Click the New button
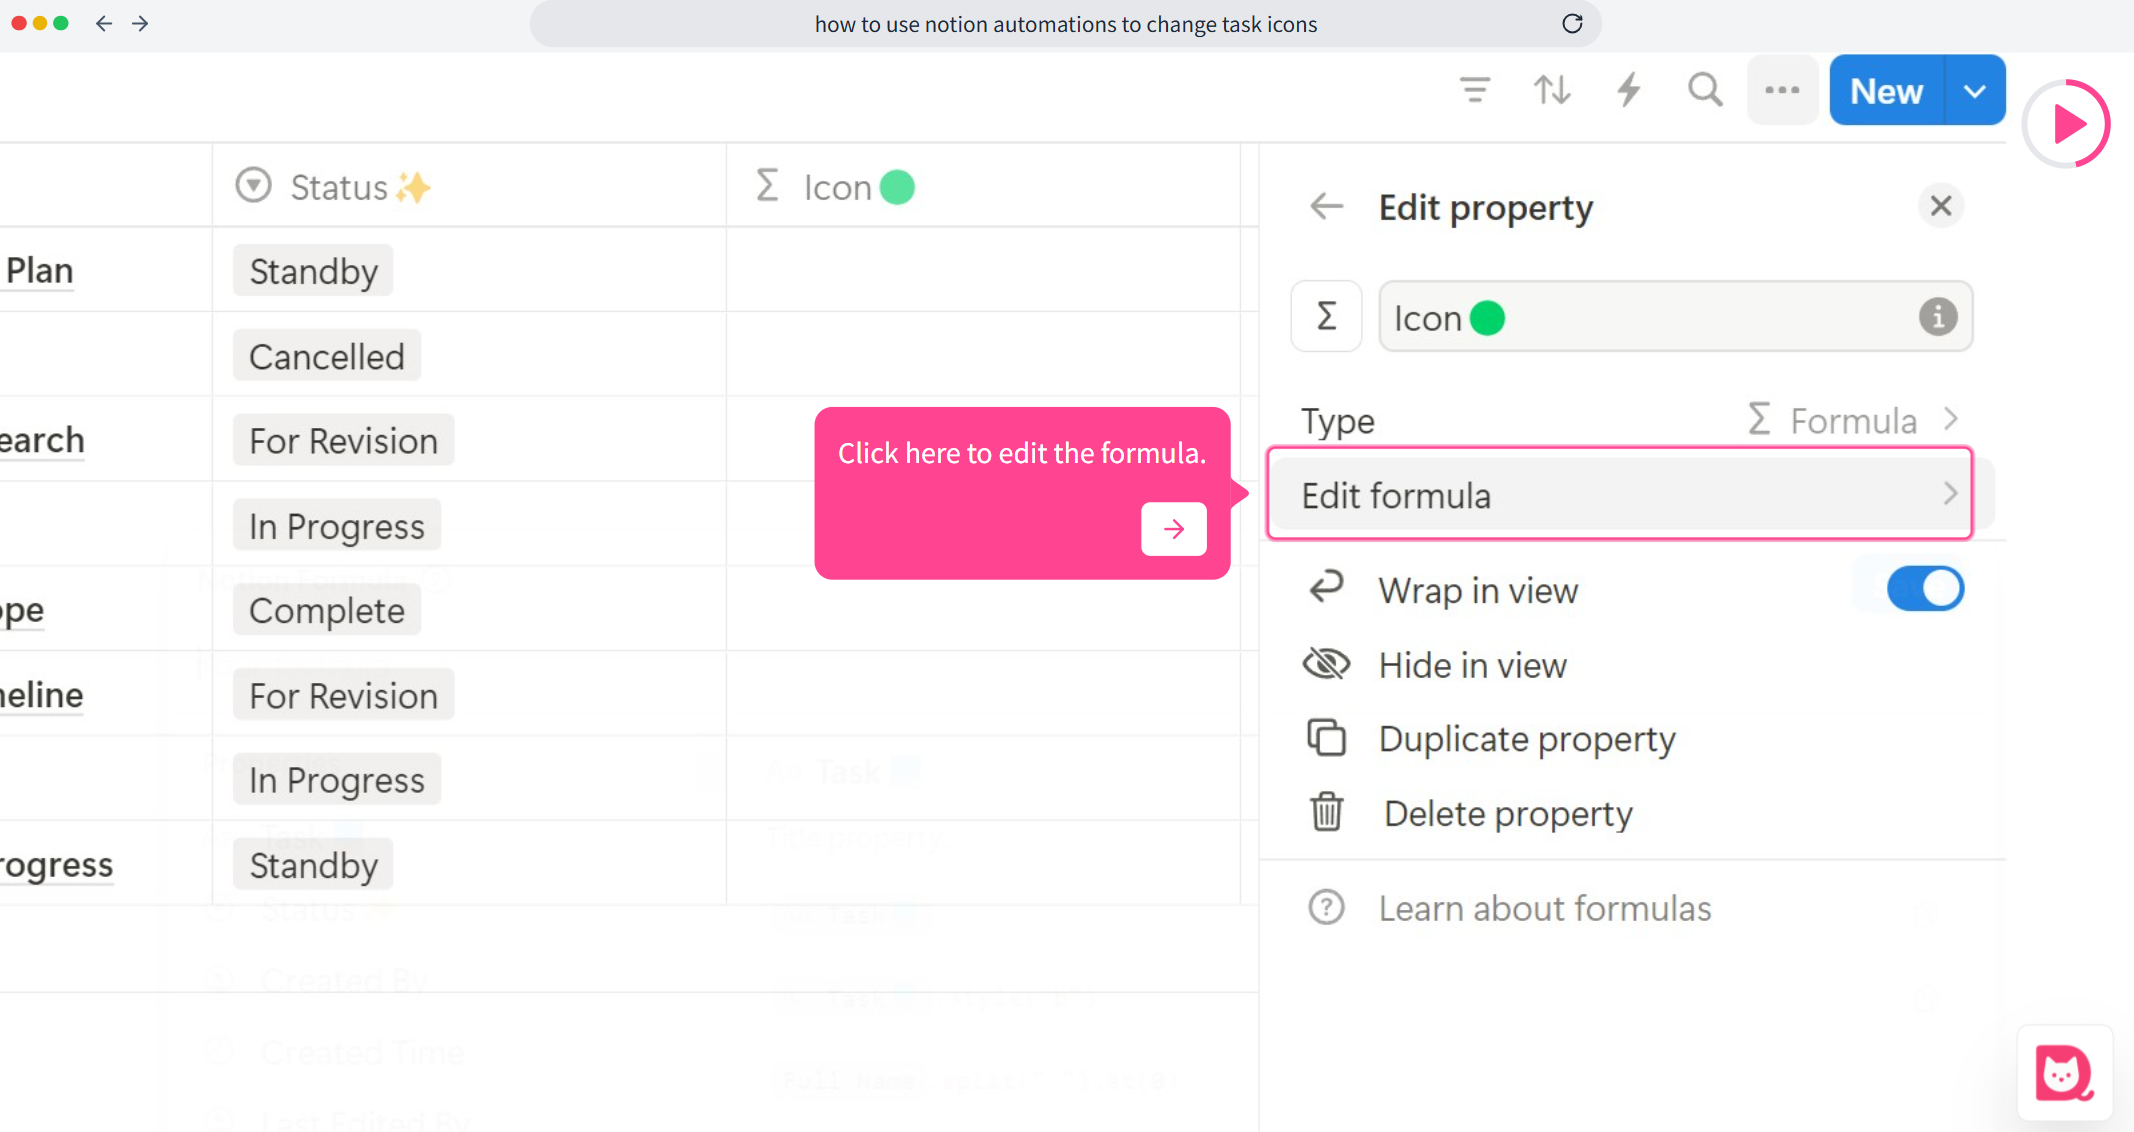 tap(1886, 90)
